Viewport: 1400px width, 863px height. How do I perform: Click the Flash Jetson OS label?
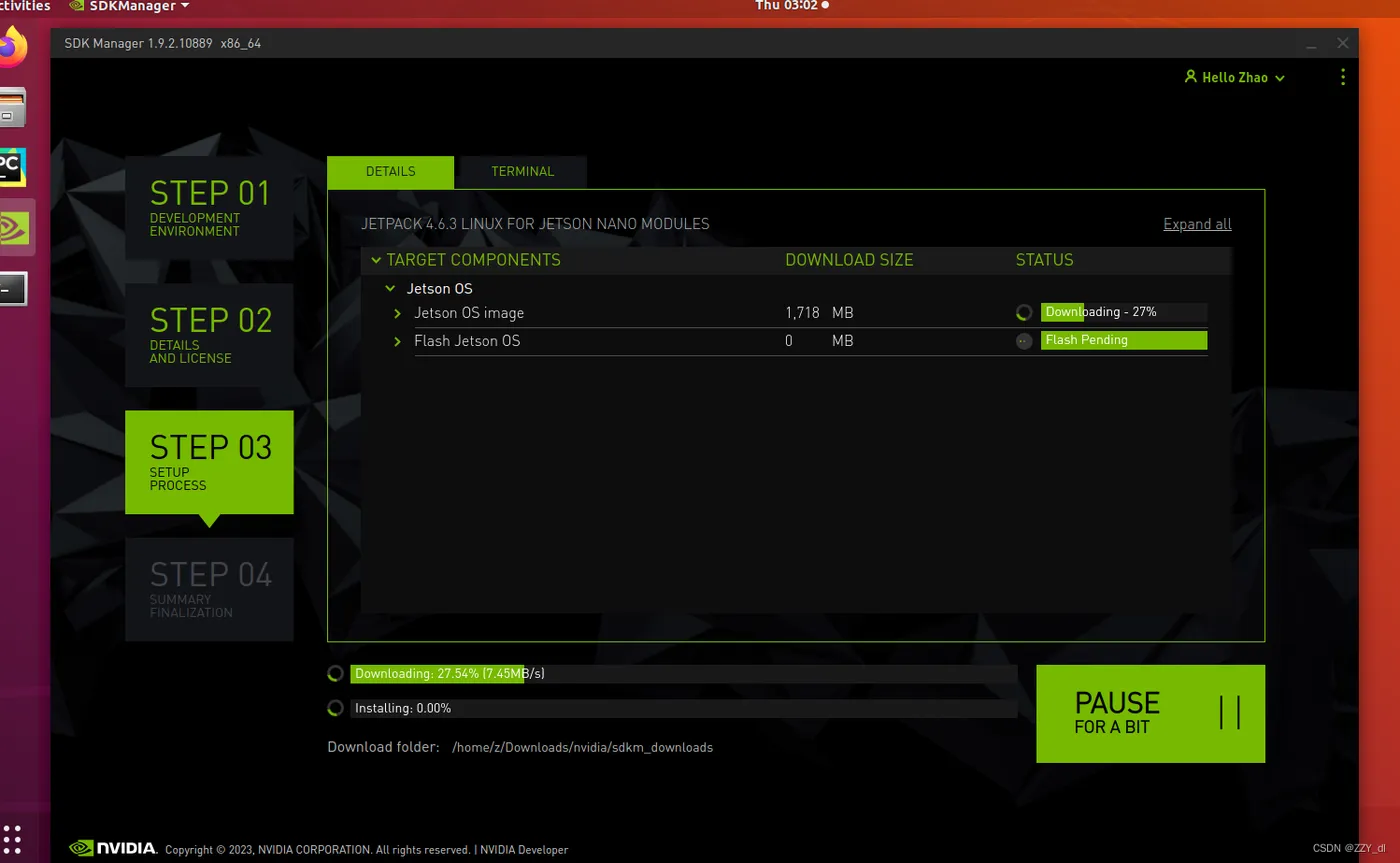point(467,341)
